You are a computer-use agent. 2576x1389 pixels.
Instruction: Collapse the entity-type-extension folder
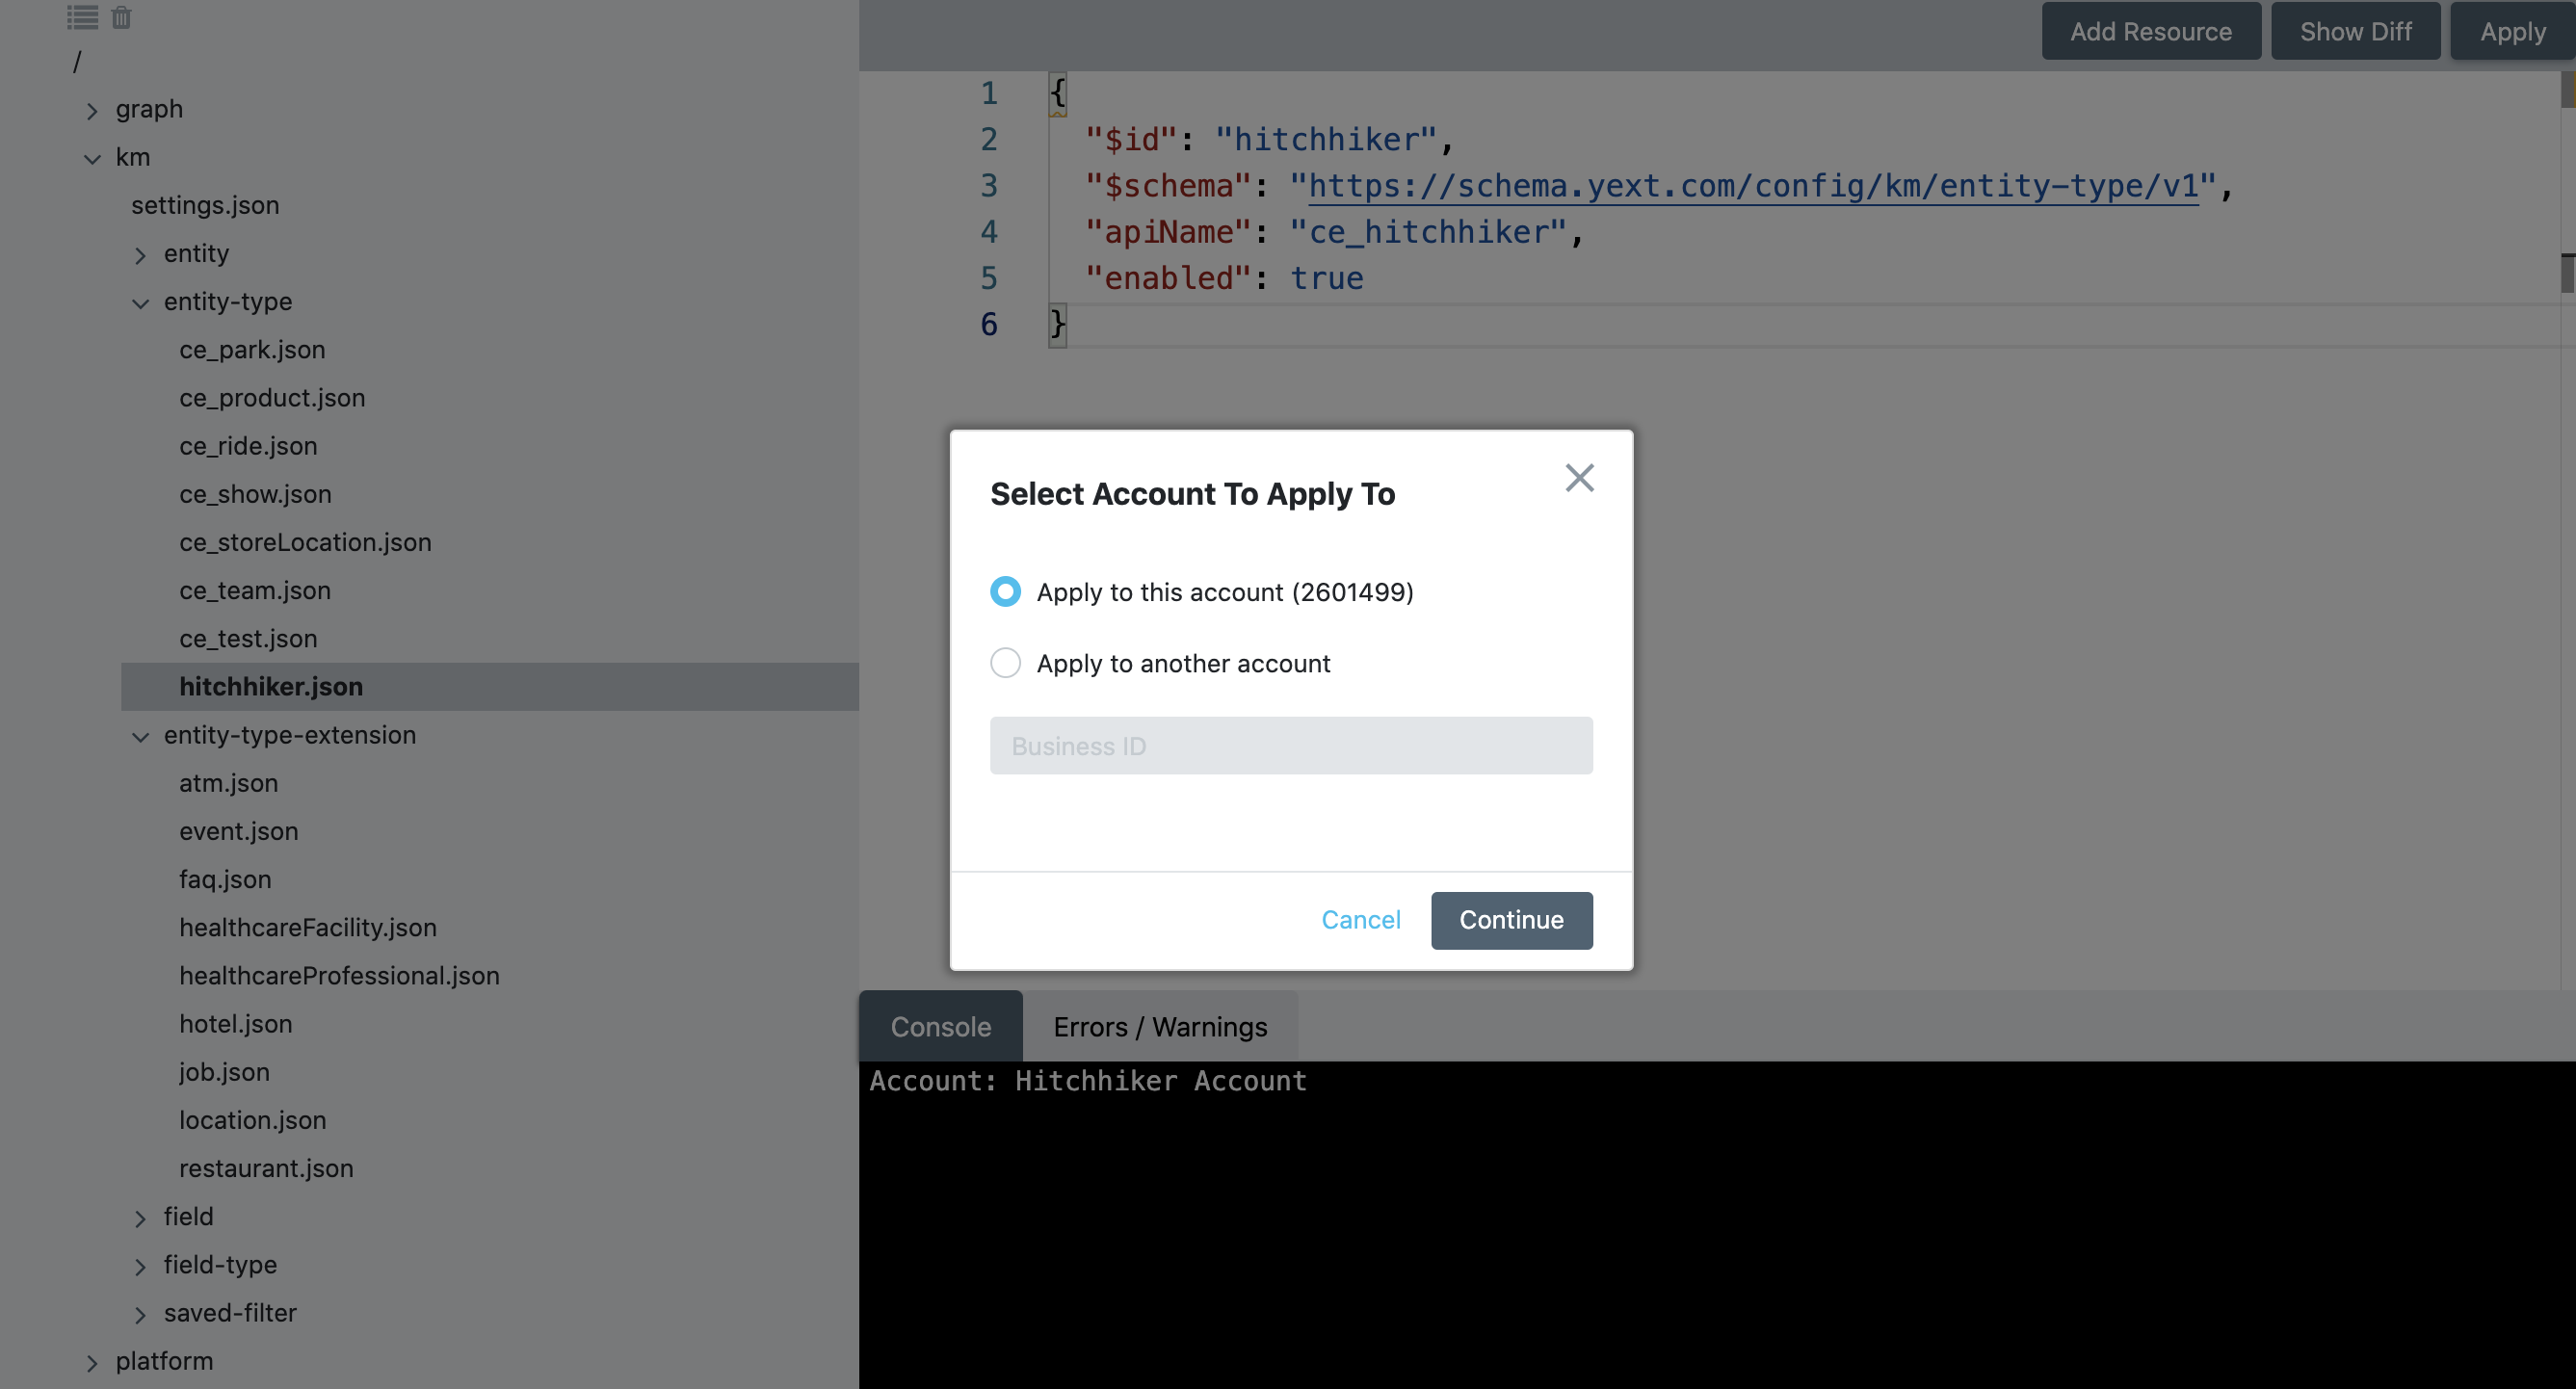(x=140, y=737)
